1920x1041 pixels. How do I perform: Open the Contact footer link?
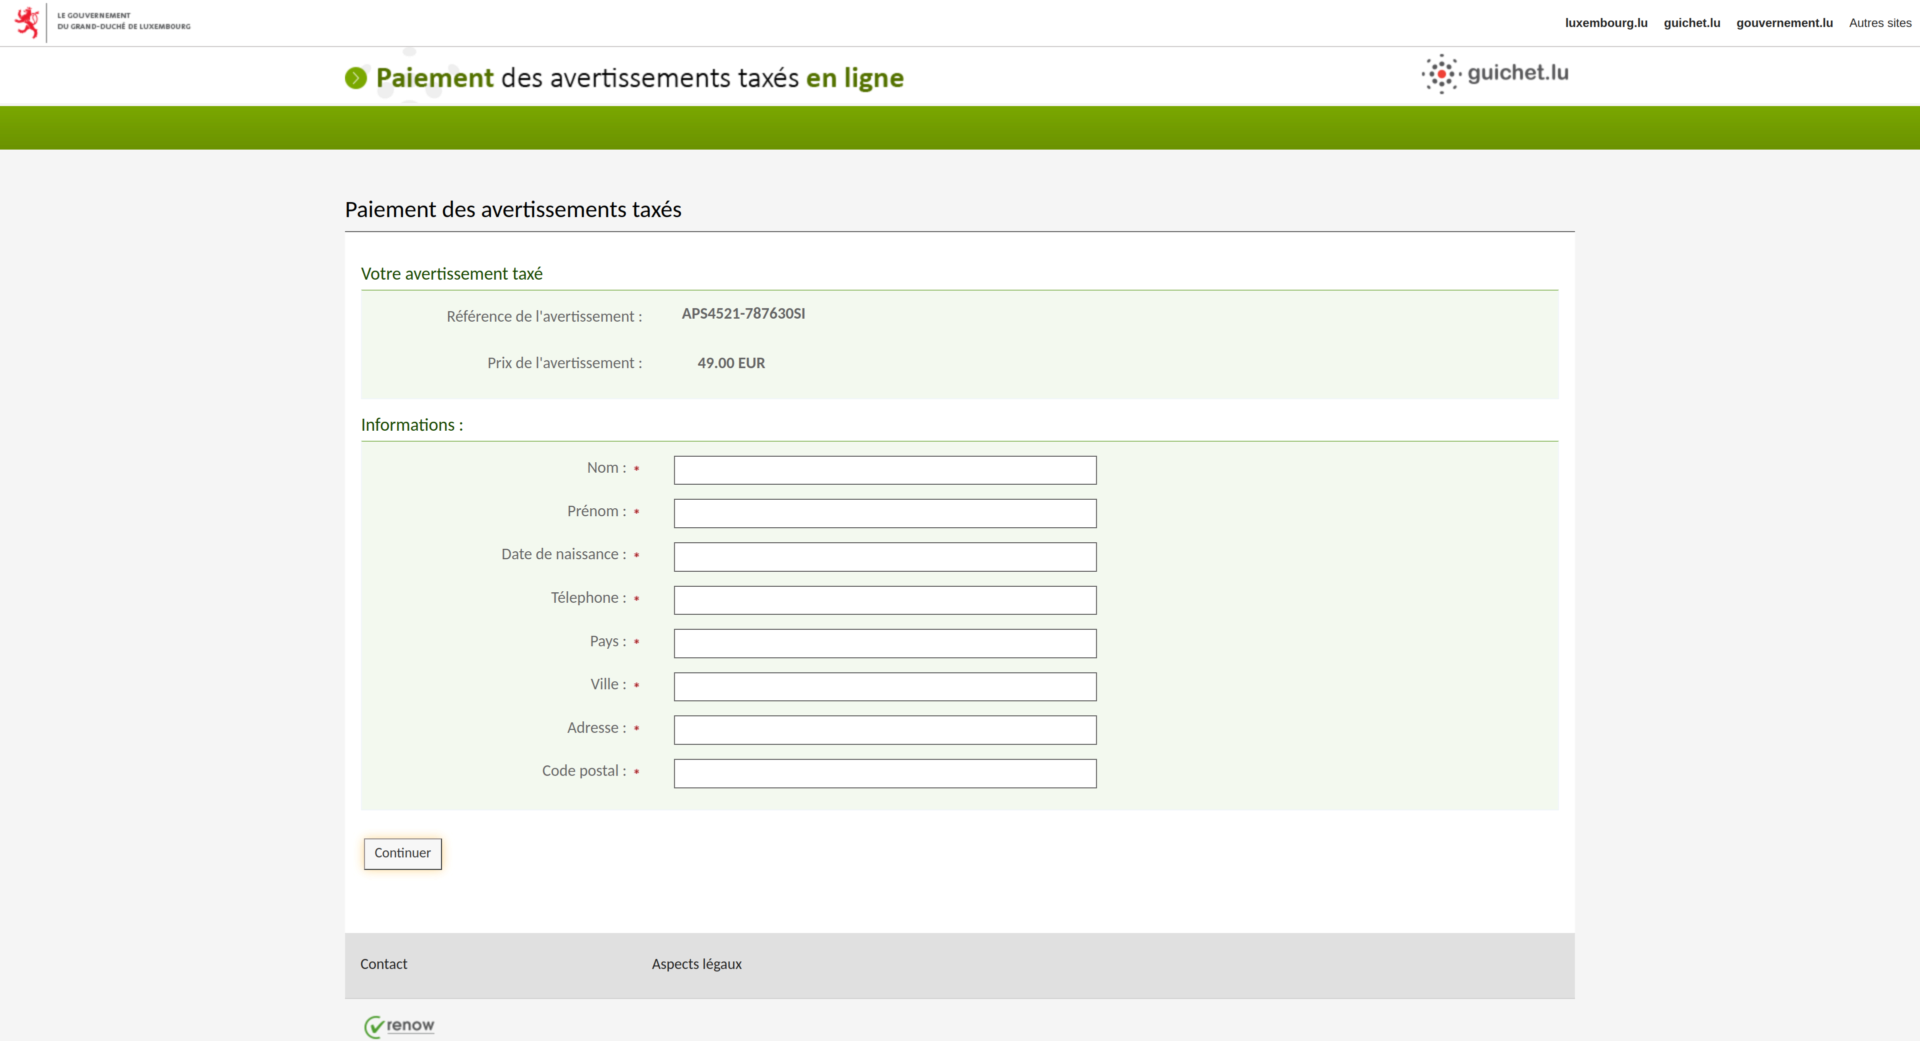click(384, 964)
